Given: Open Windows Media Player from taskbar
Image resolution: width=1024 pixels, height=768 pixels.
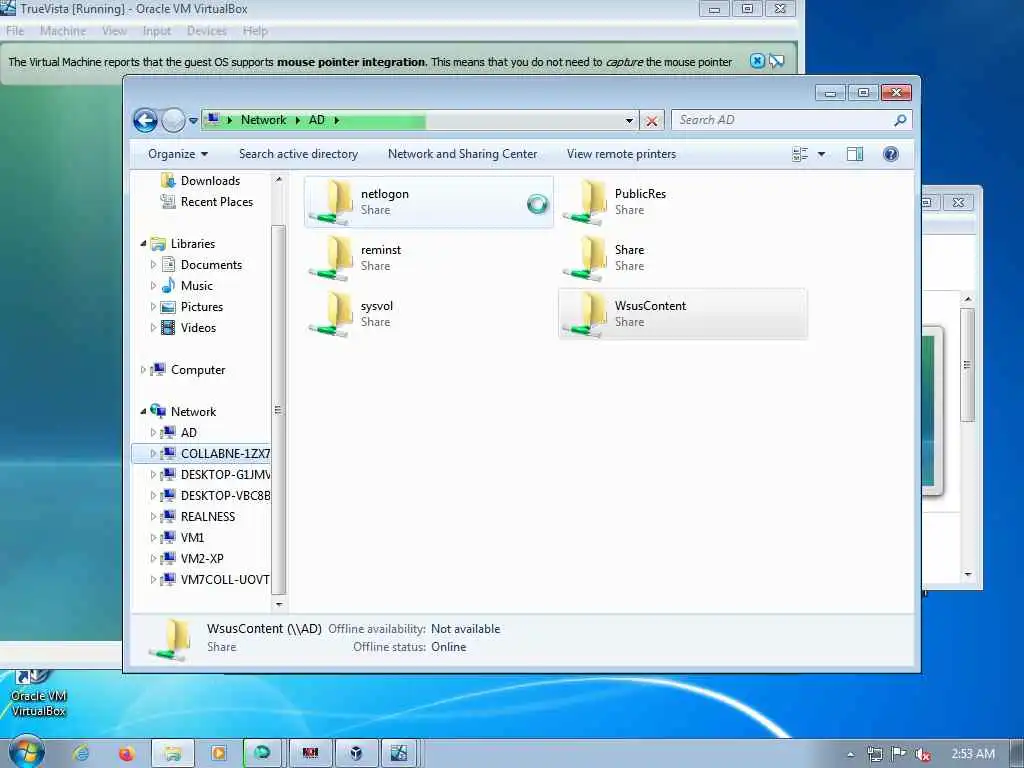Looking at the screenshot, I should point(218,754).
